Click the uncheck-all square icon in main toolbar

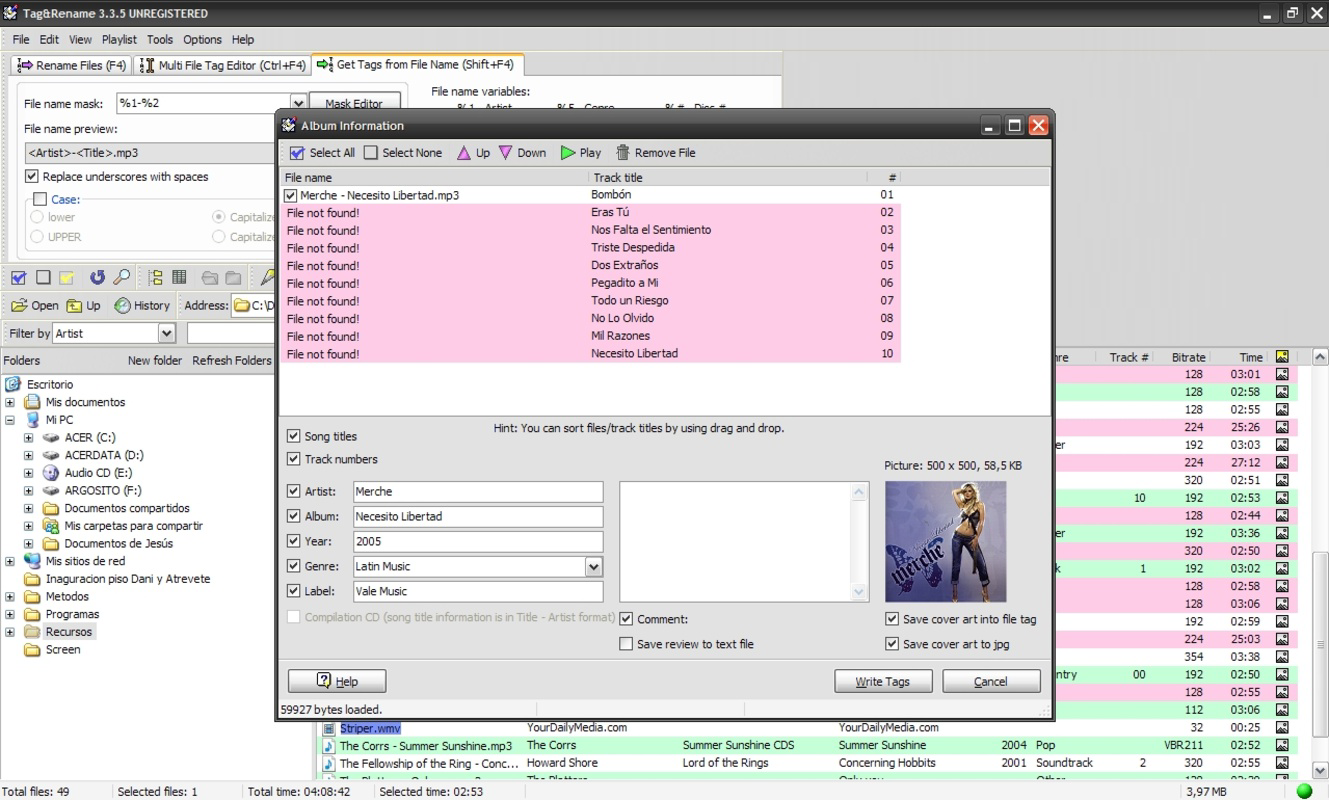[x=43, y=278]
